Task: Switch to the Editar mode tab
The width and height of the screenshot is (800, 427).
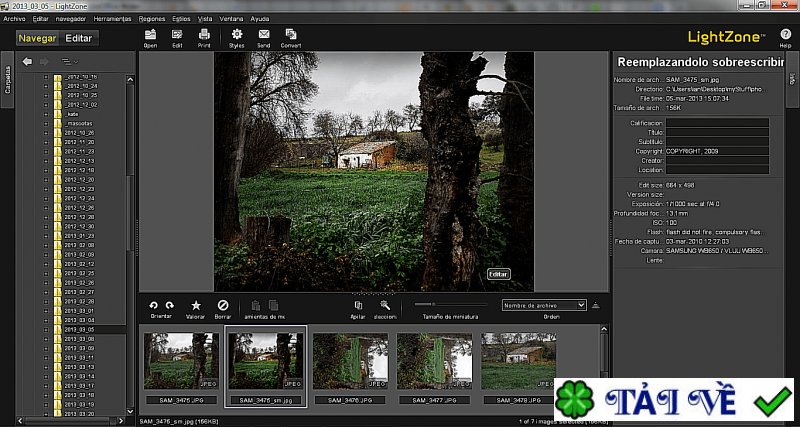Action: pos(79,38)
